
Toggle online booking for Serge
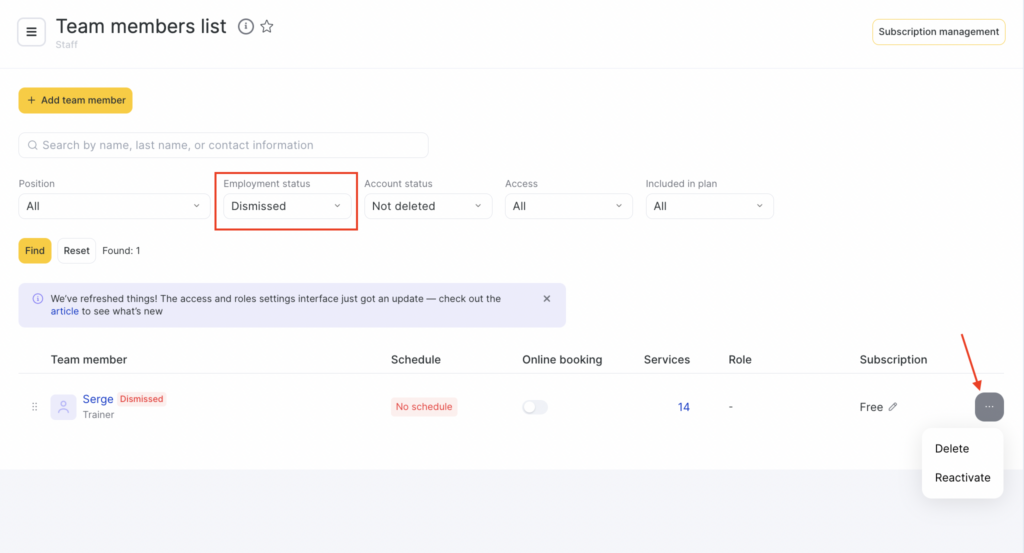535,407
